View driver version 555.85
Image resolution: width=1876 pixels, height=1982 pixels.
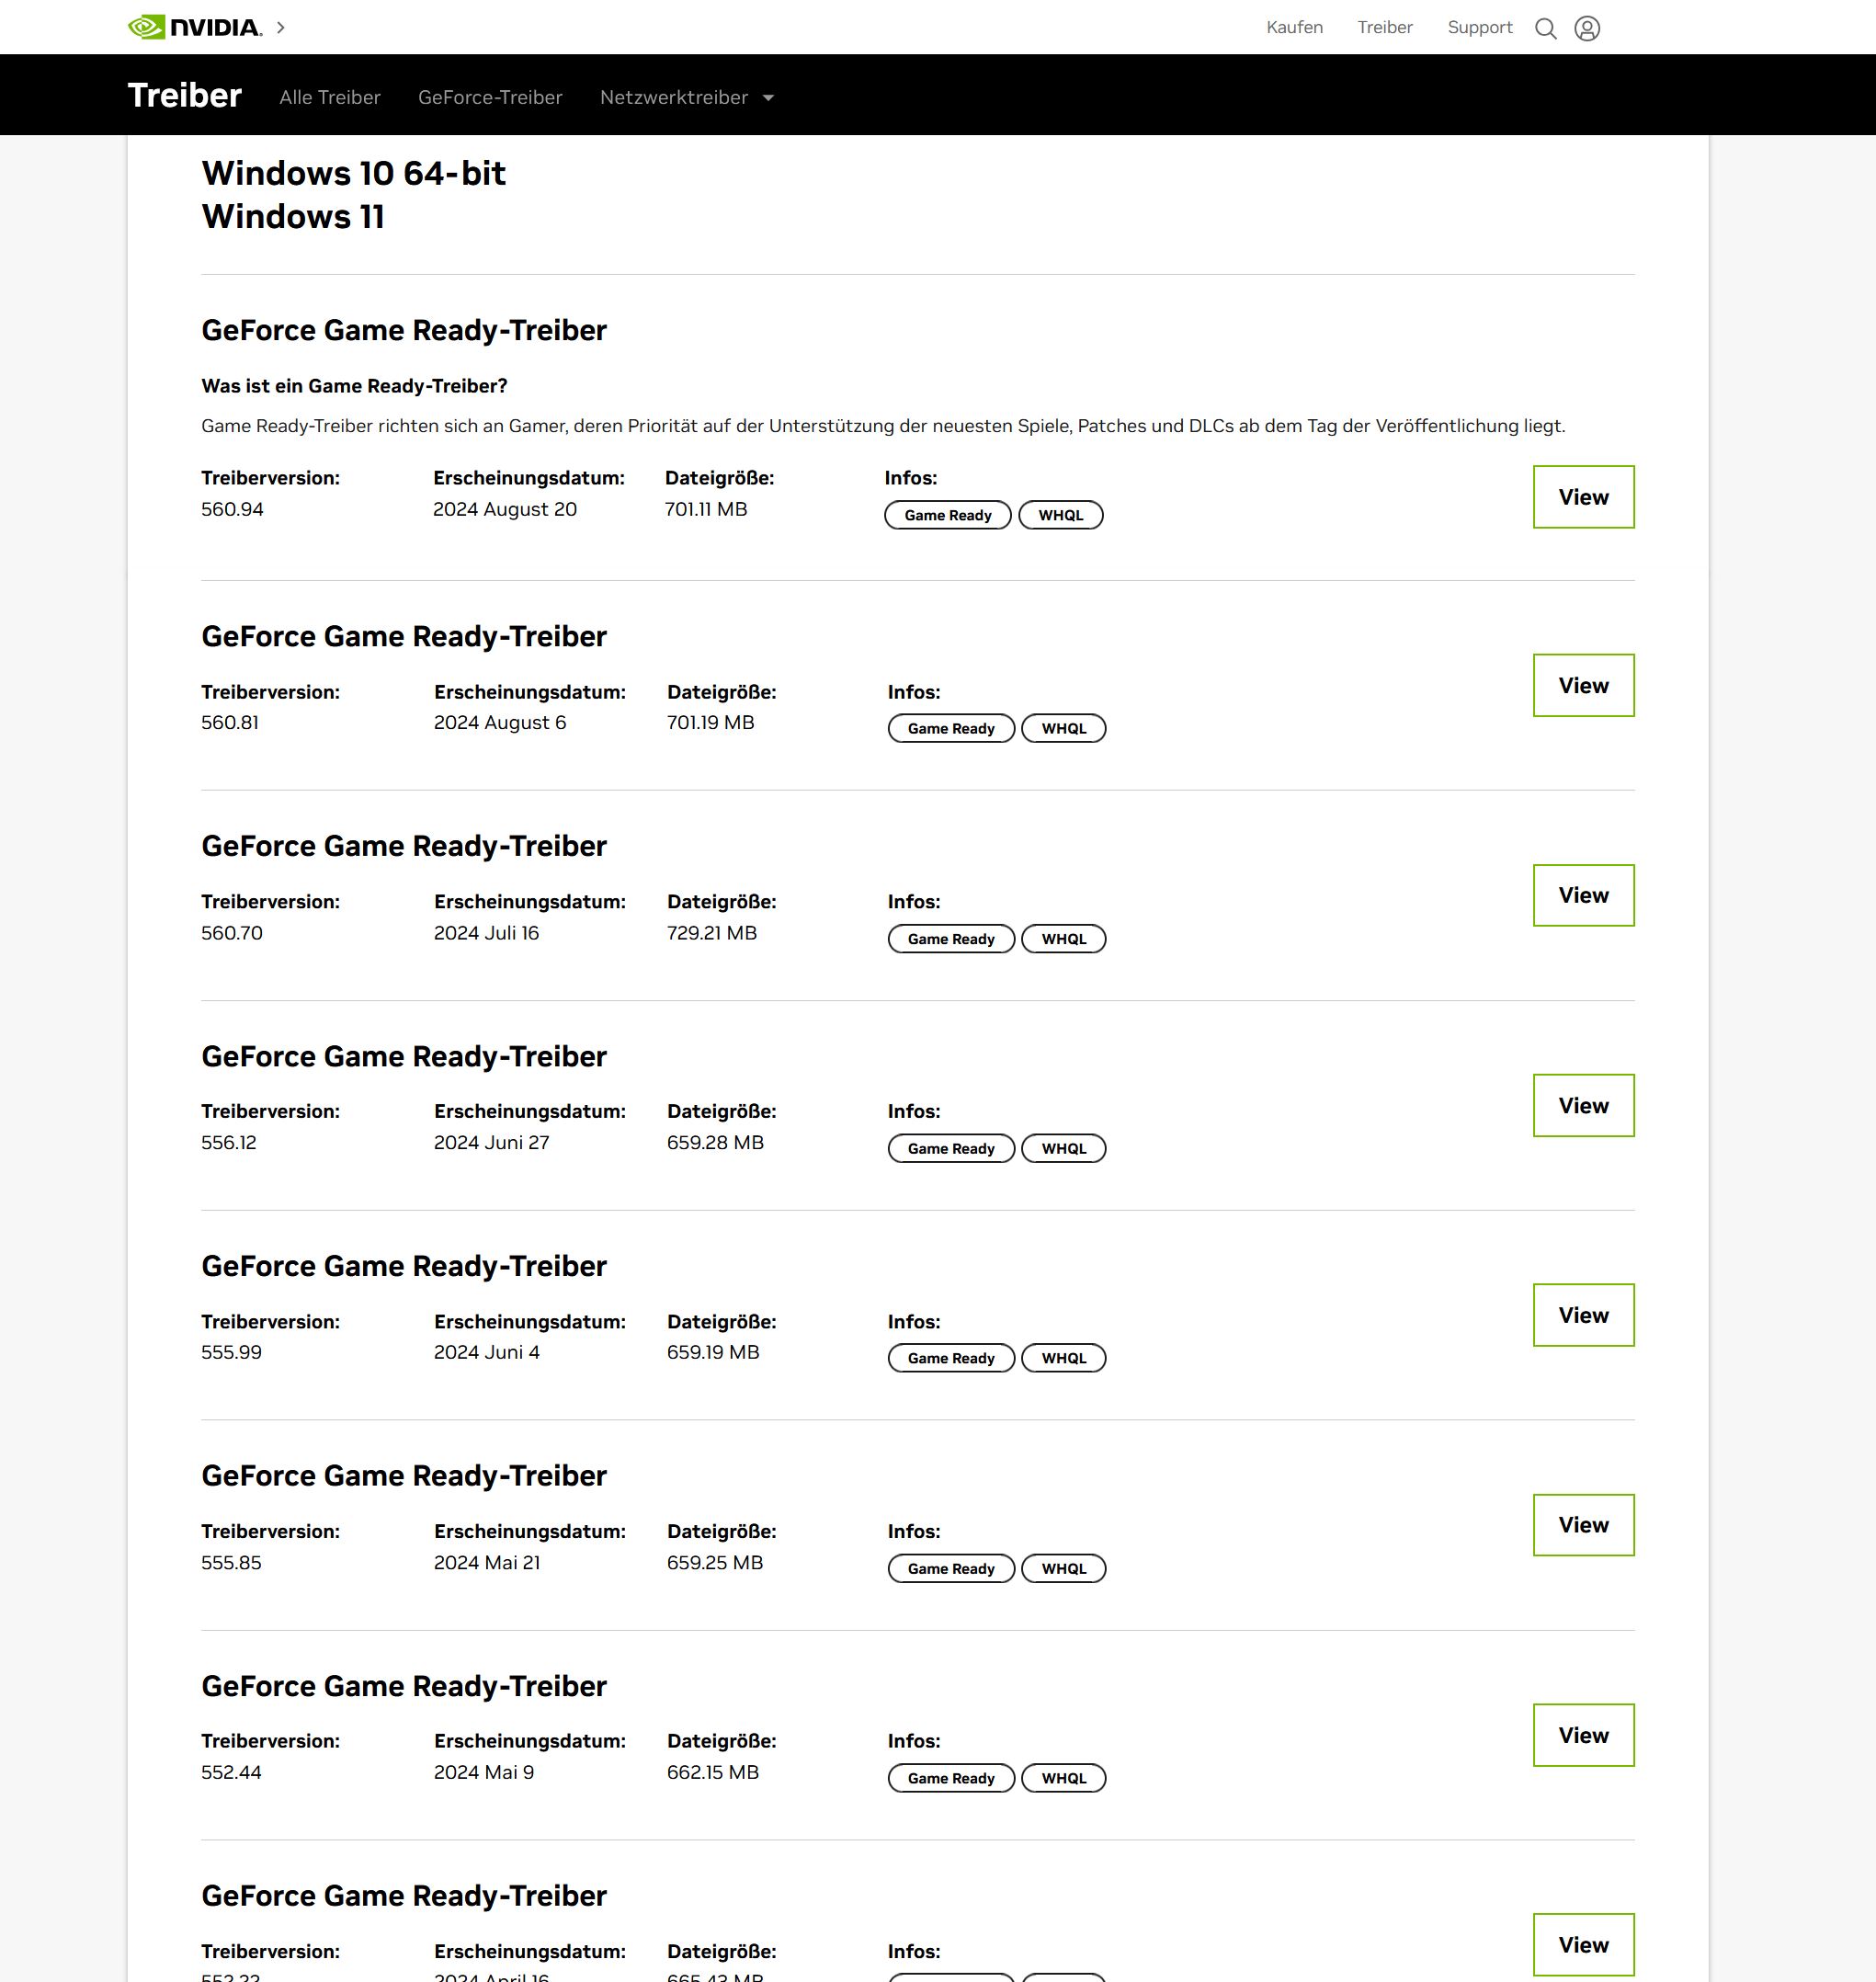click(1583, 1525)
